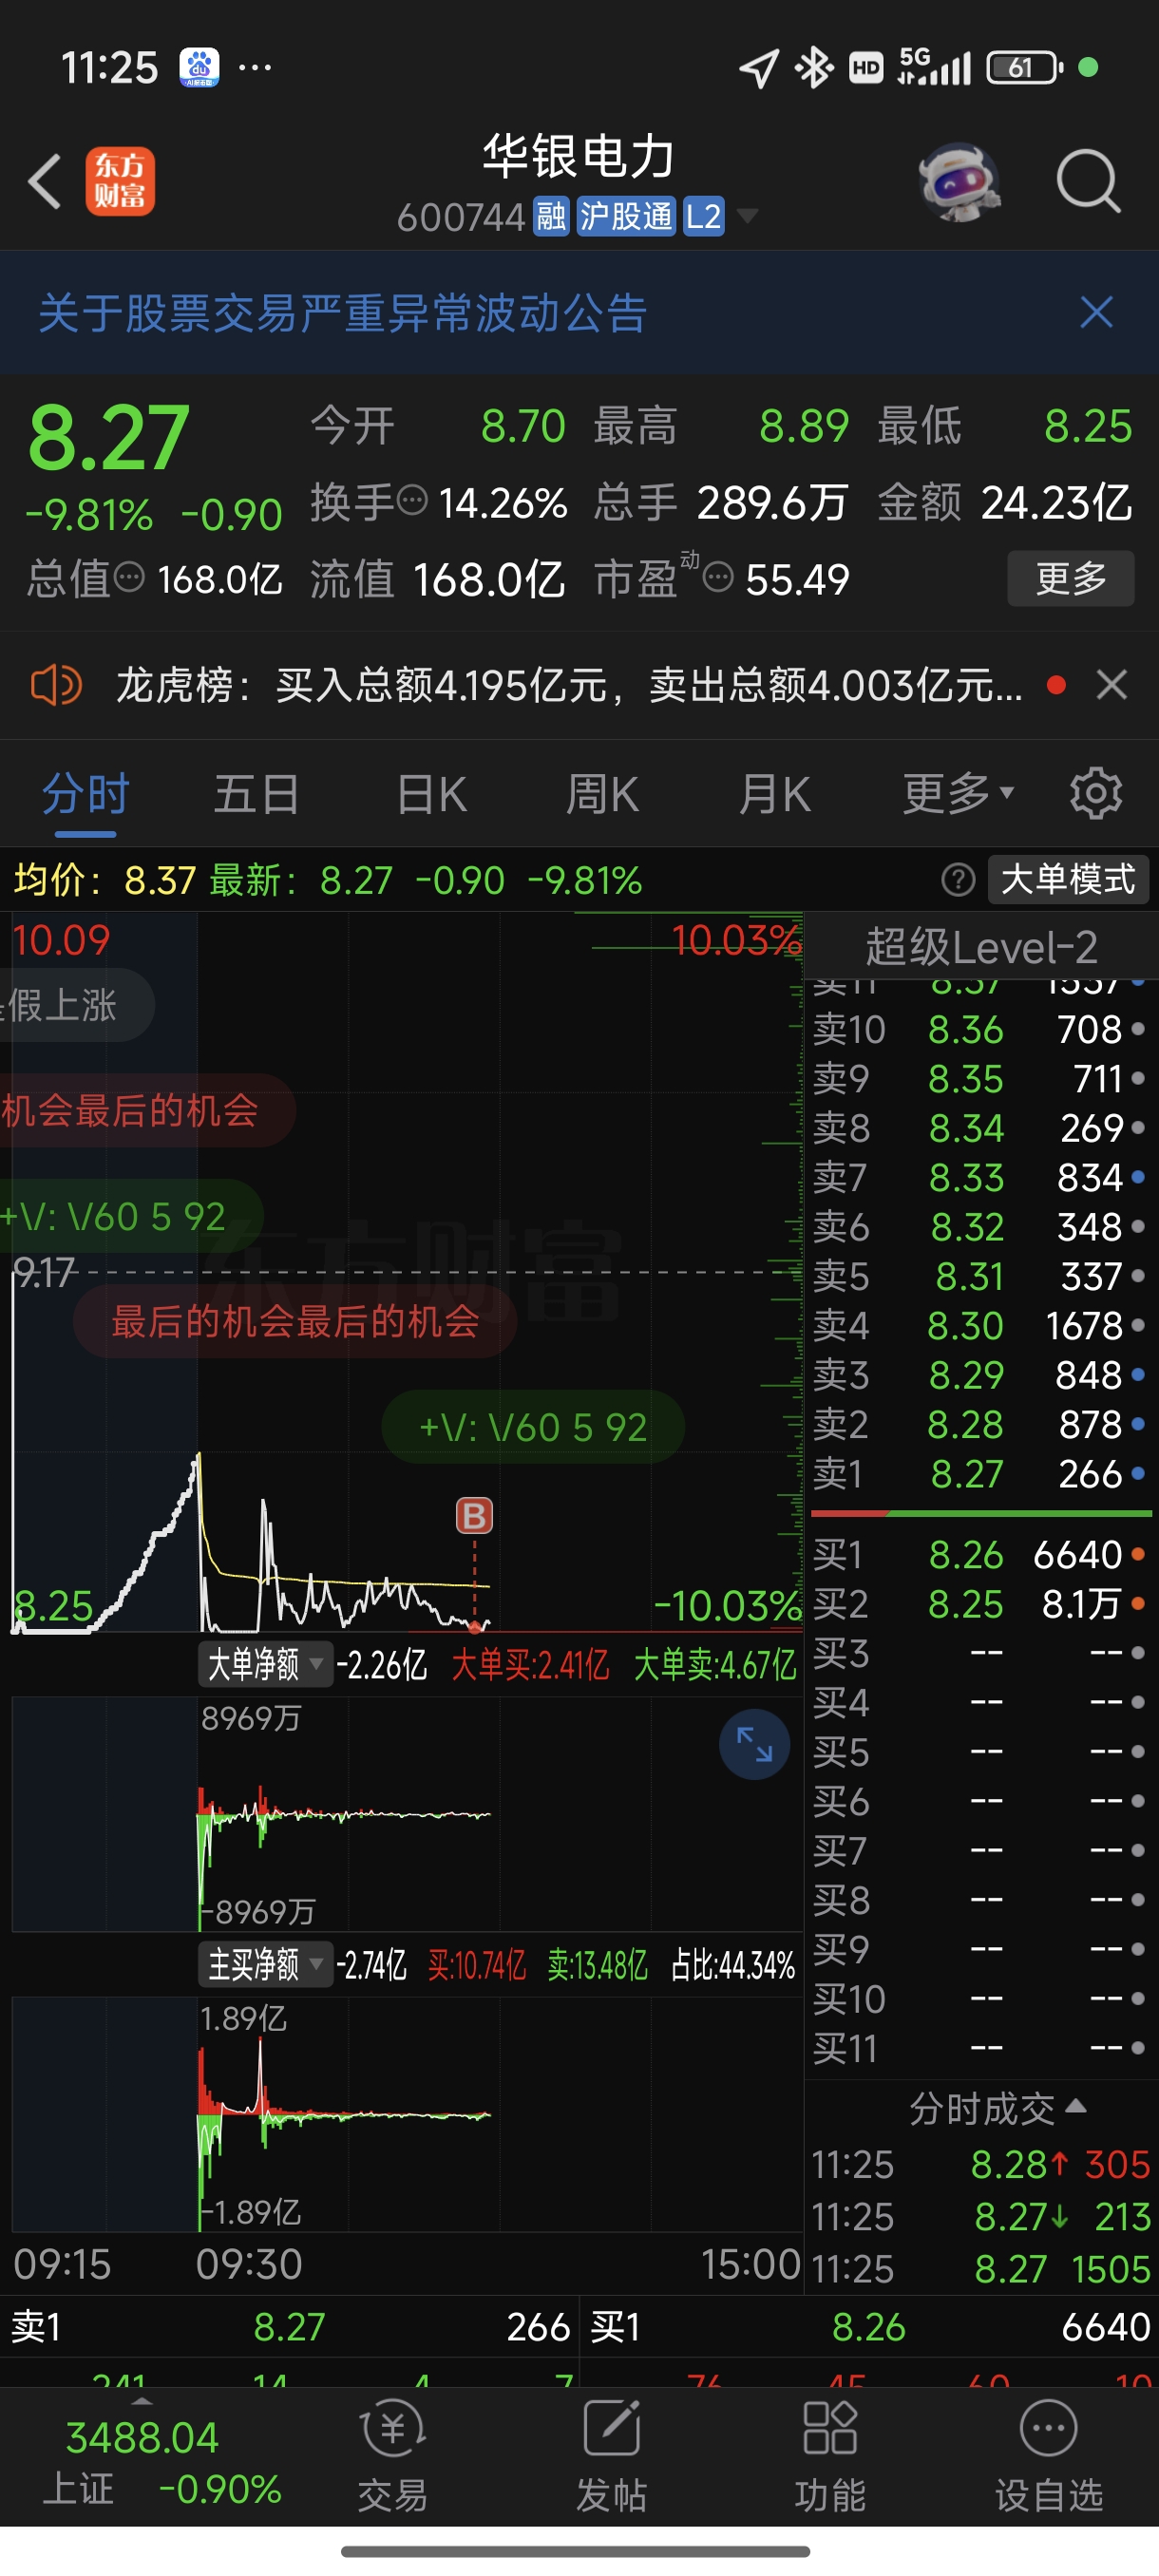
Task: Tap the Bluetooth status icon
Action: coord(813,67)
